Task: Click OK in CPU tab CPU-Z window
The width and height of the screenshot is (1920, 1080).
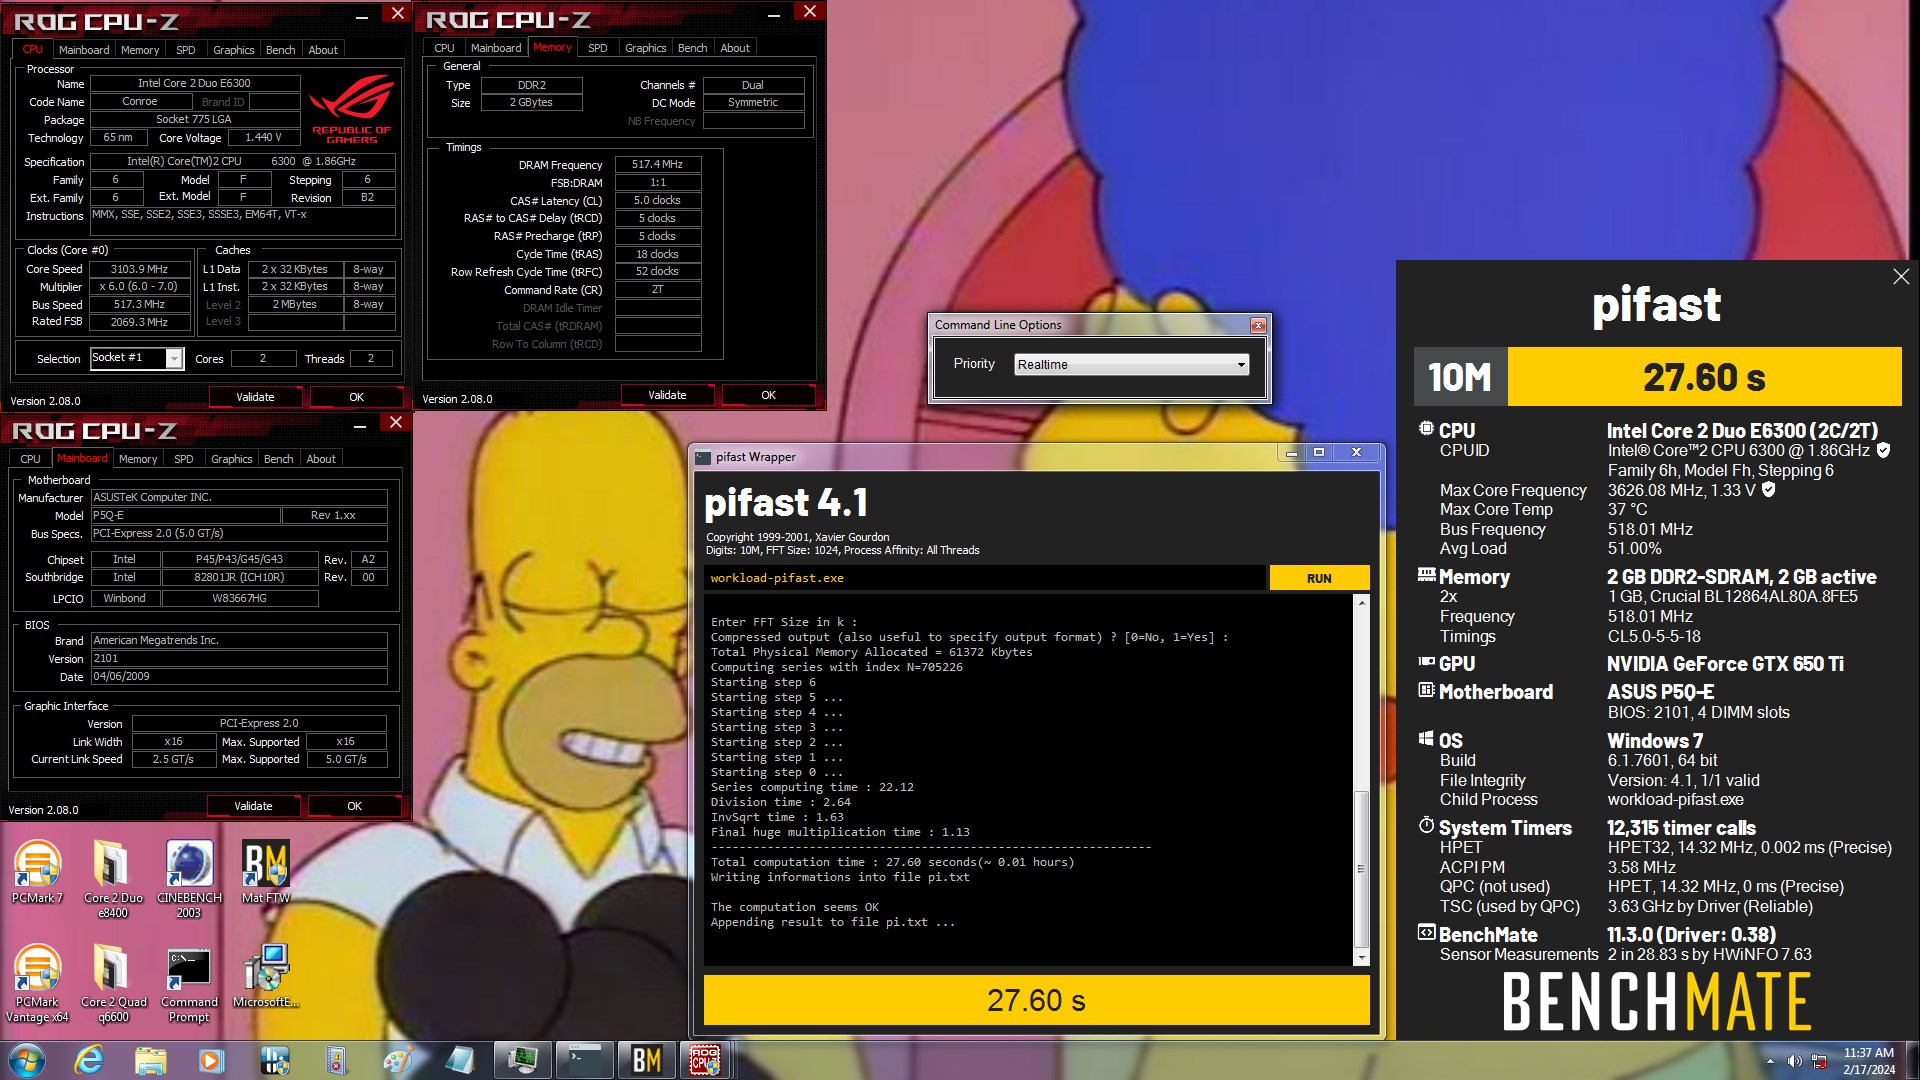Action: [x=356, y=397]
